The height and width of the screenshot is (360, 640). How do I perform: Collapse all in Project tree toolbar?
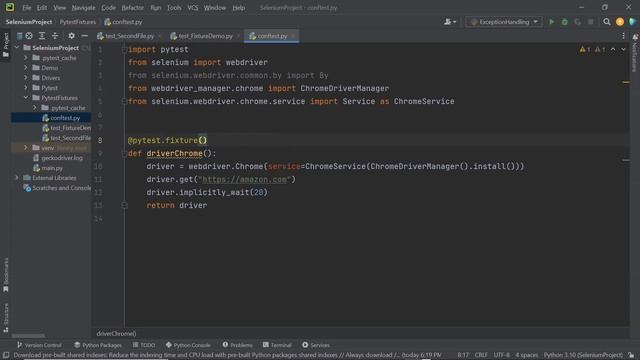pyautogui.click(x=55, y=36)
